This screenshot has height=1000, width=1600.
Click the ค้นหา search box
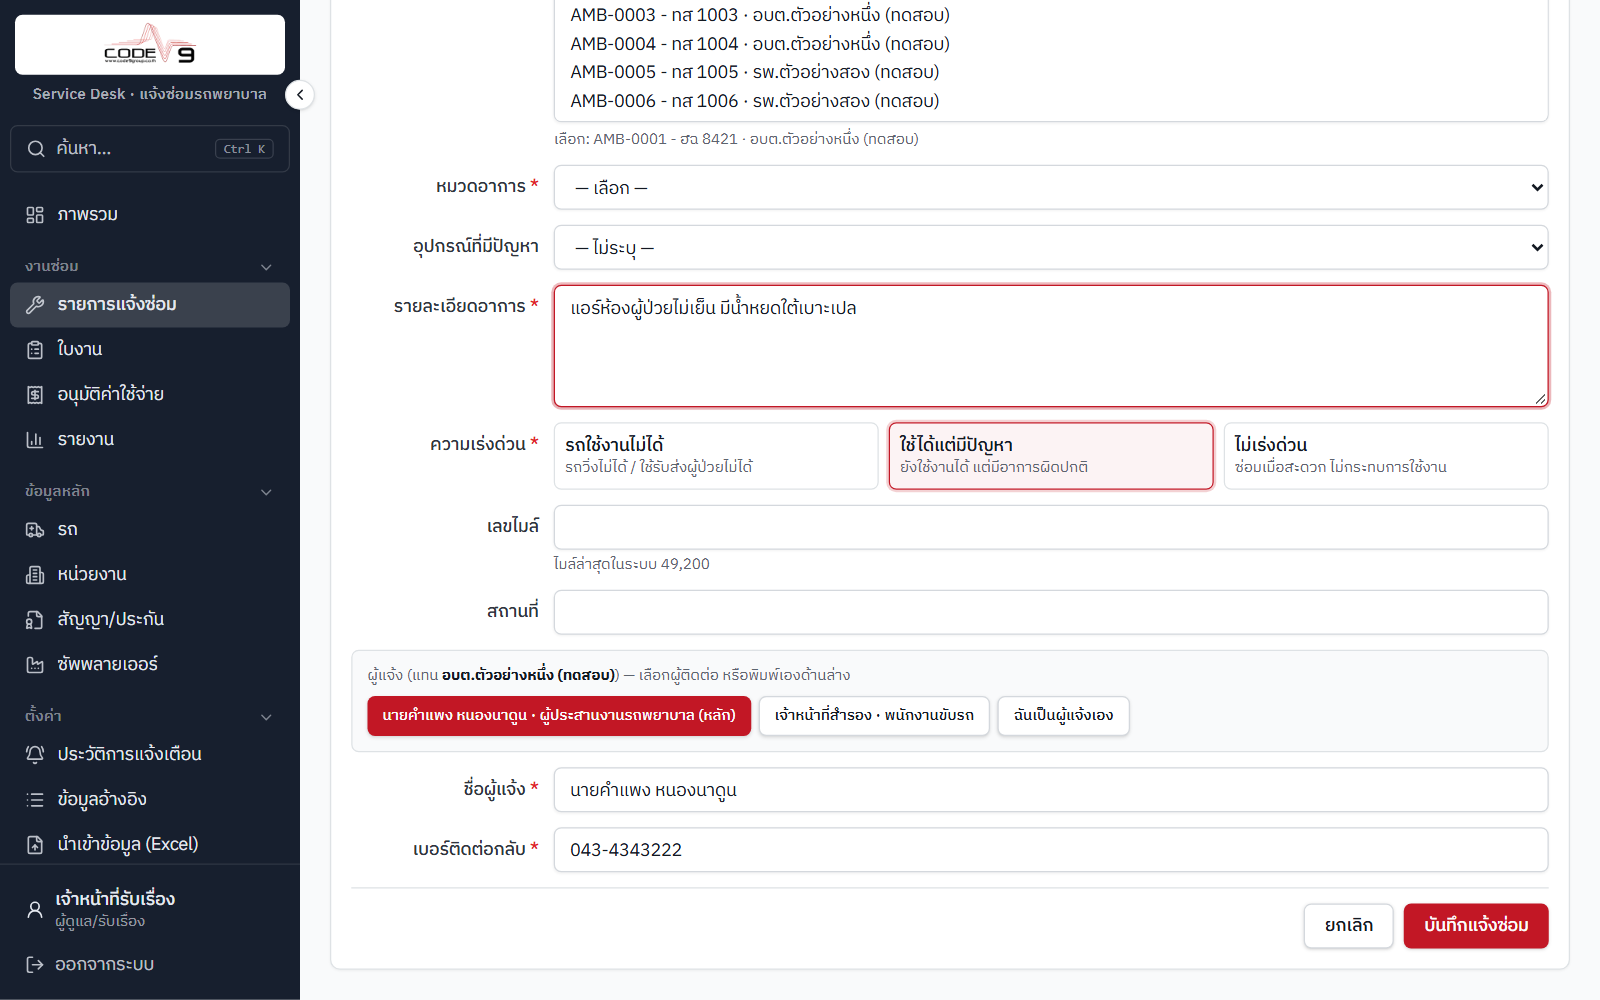tap(150, 149)
